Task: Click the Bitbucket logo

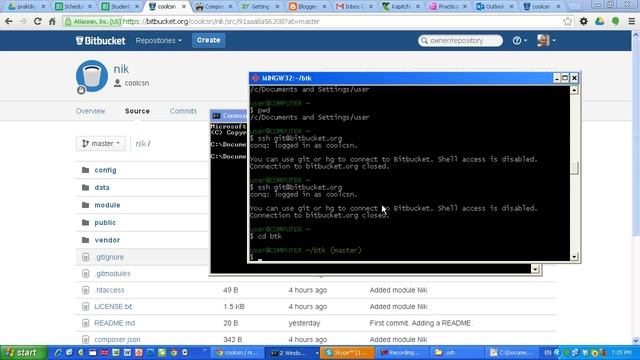Action: [100, 40]
